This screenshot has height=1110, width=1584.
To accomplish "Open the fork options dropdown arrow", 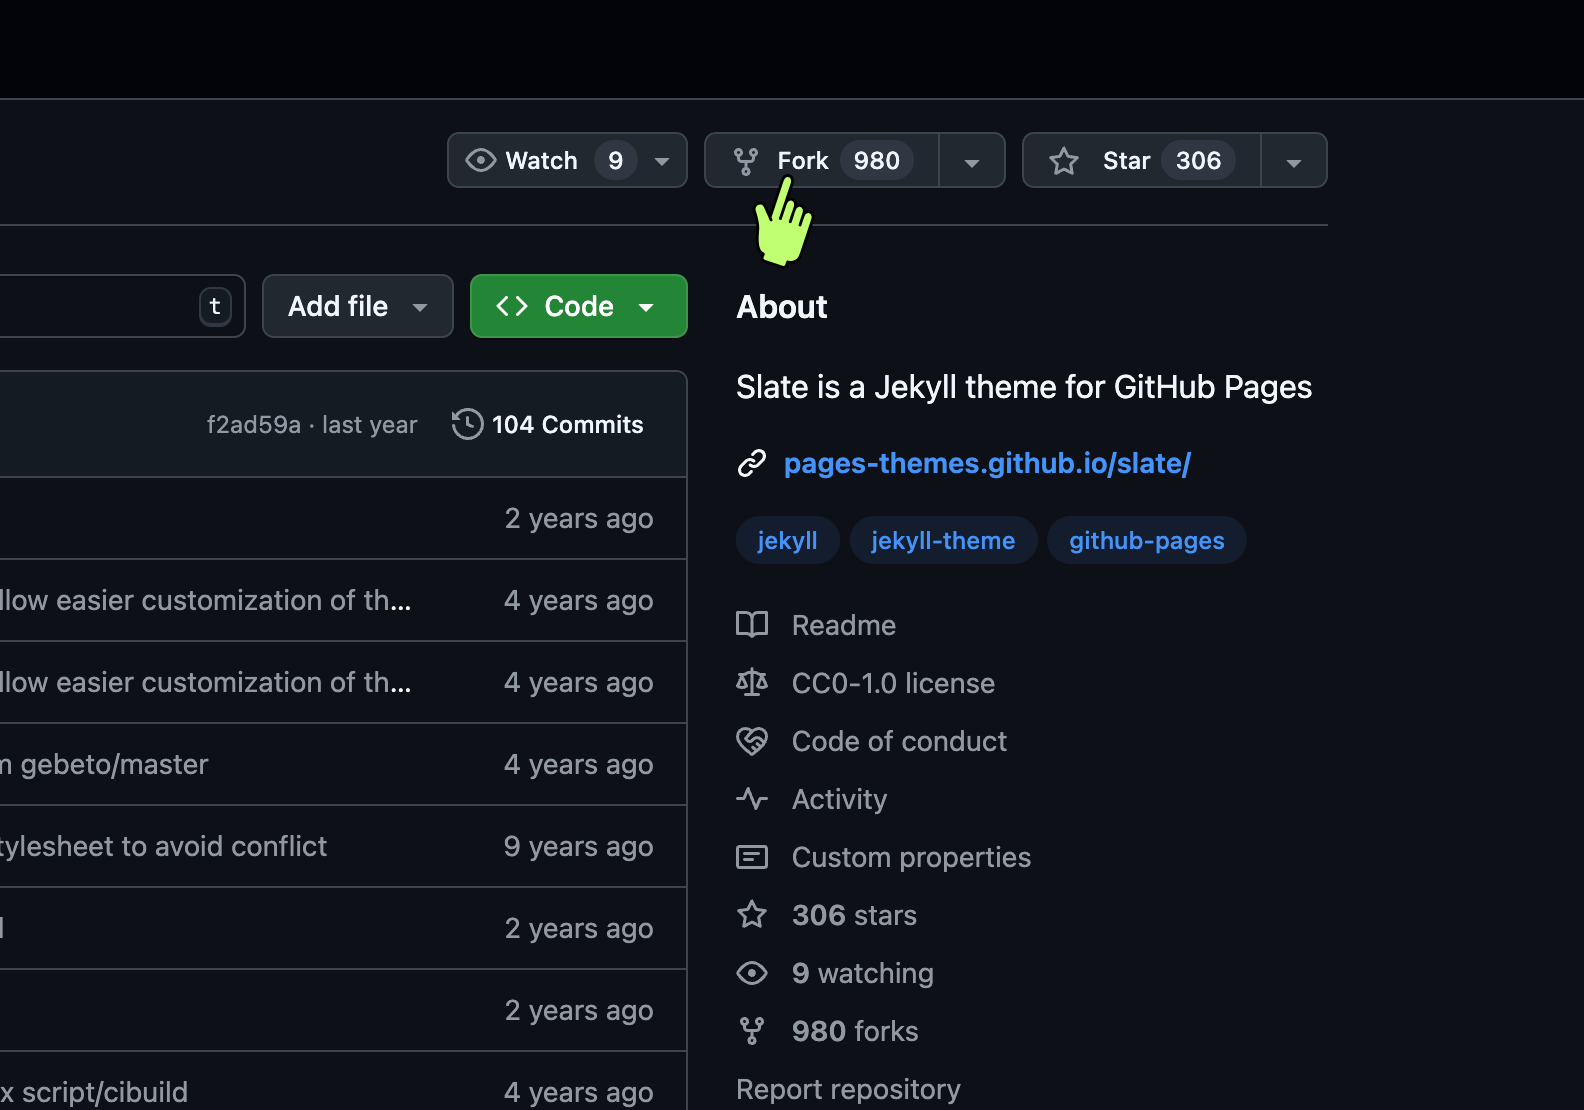I will pos(972,161).
